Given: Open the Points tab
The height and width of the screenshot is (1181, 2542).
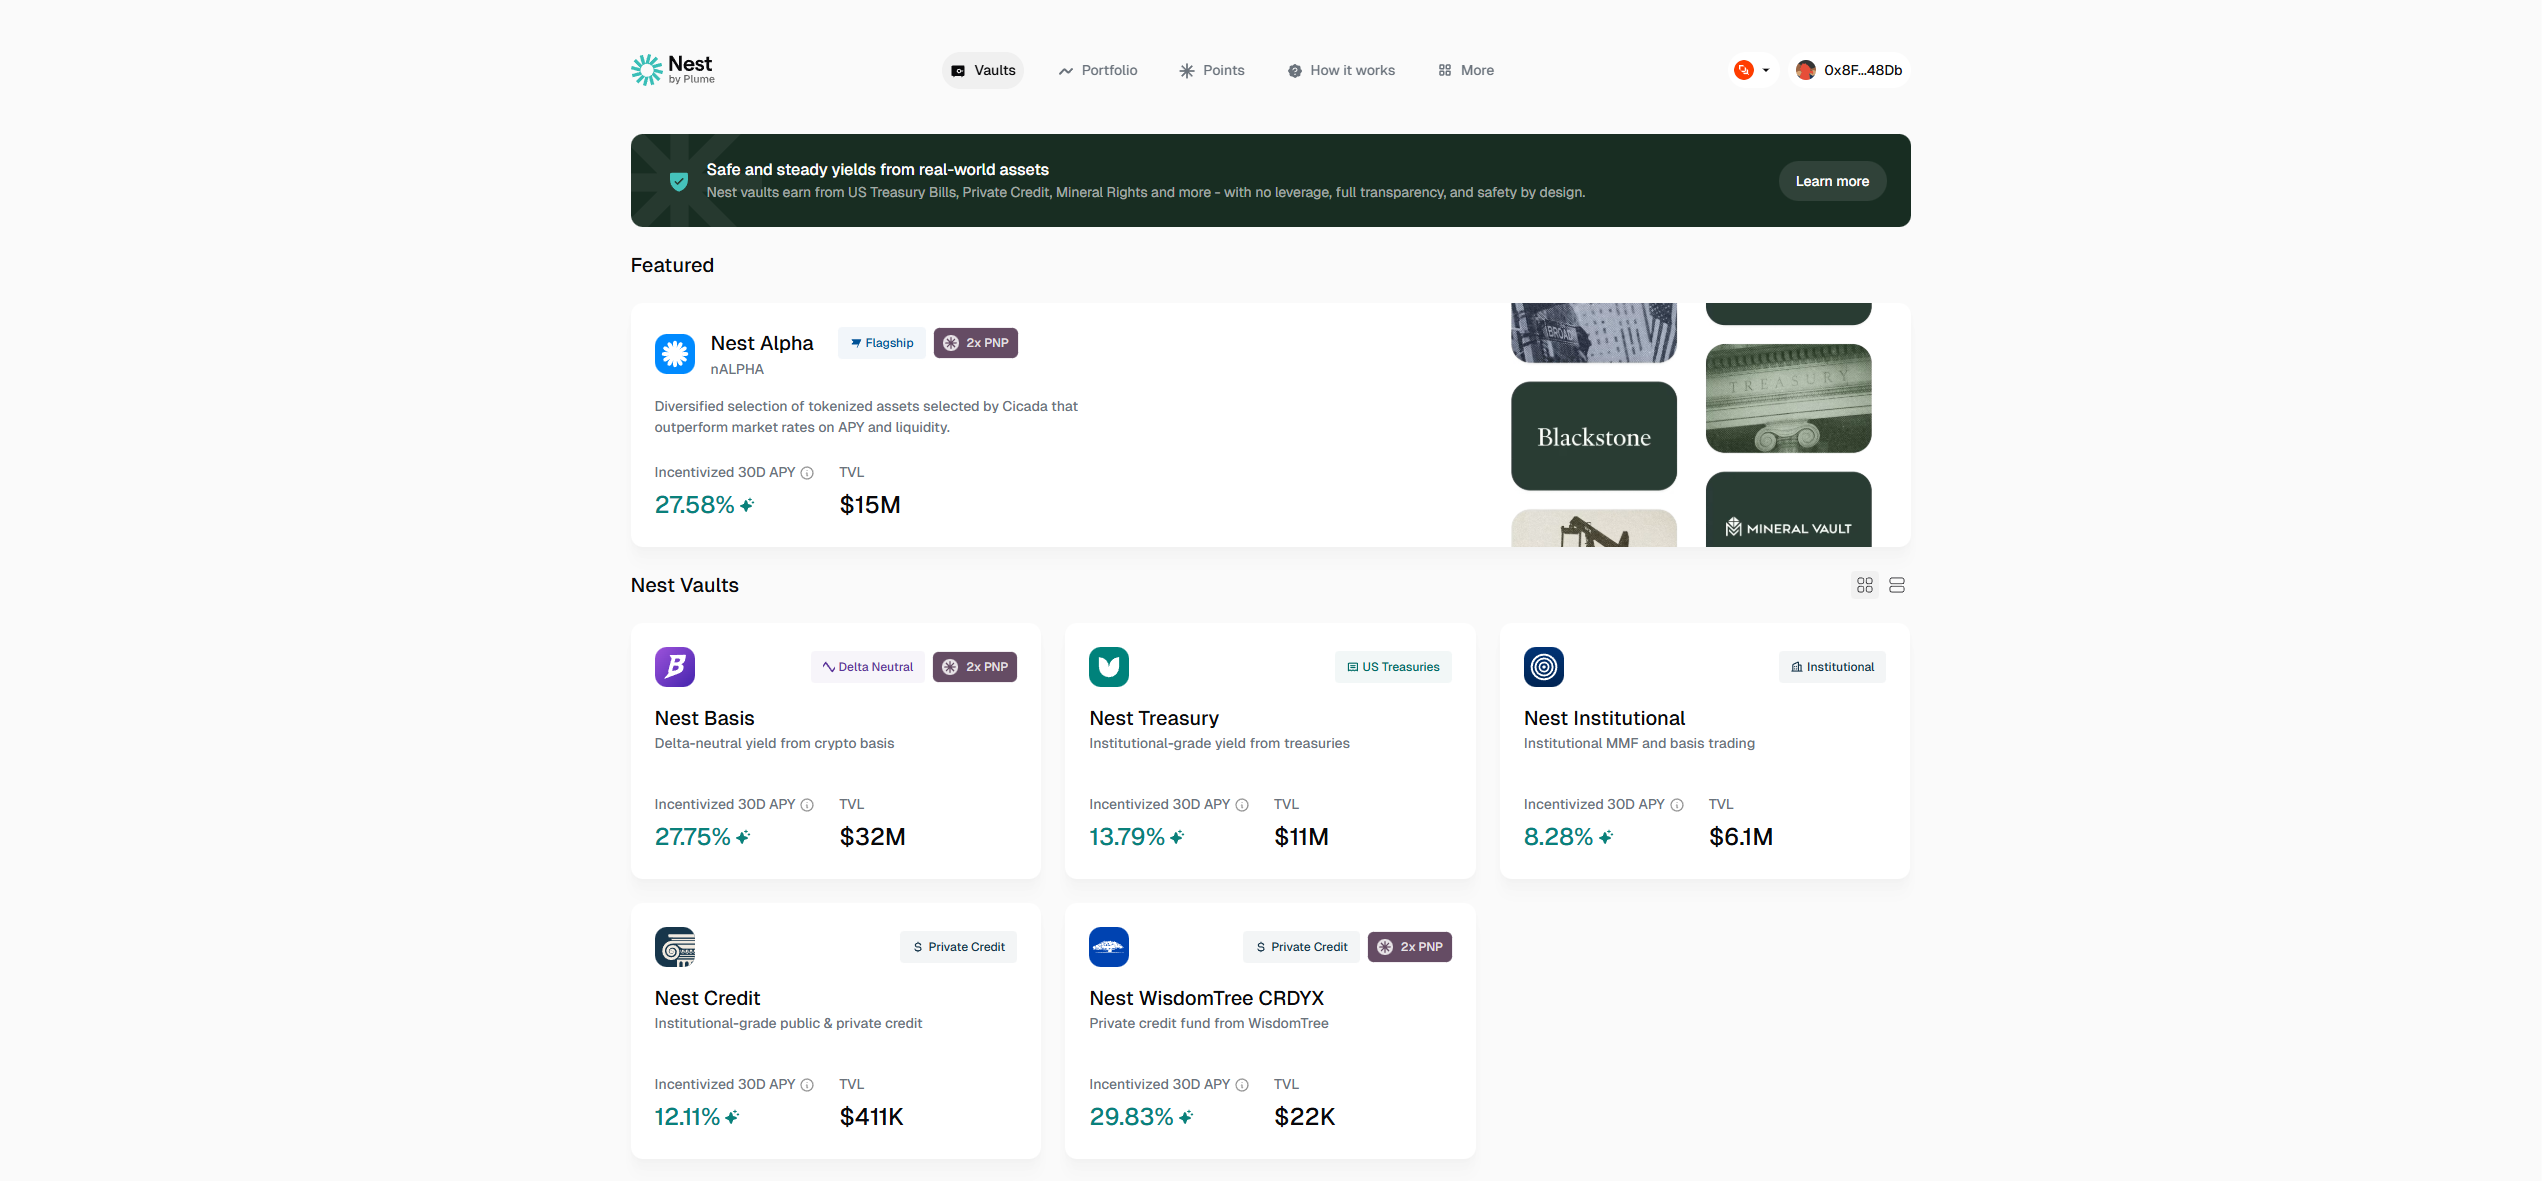Looking at the screenshot, I should coord(1212,70).
